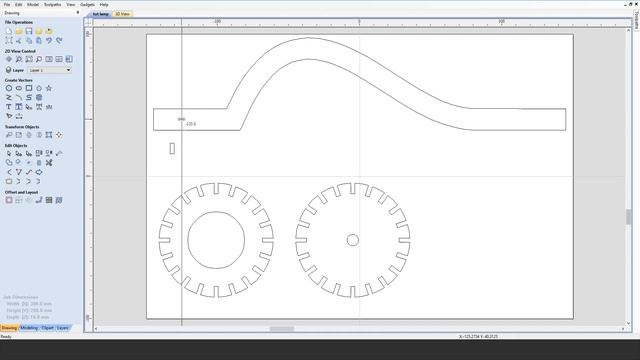The image size is (640, 360).
Task: Select the left gear's inner circle
Action: click(216, 240)
